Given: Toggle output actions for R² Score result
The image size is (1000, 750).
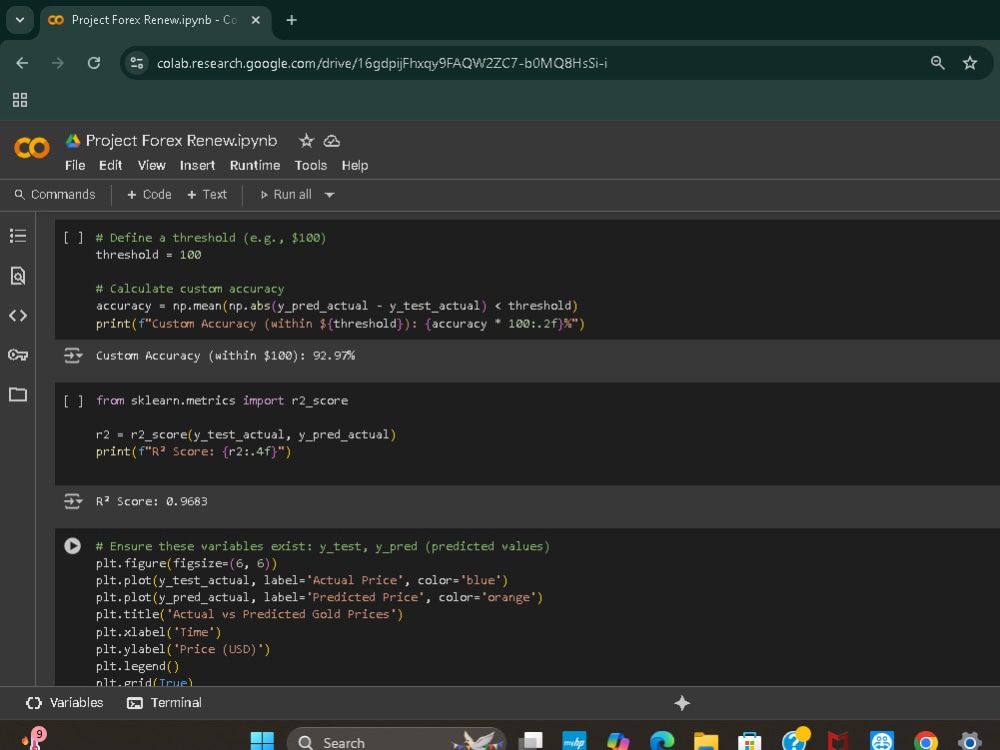Looking at the screenshot, I should [73, 501].
